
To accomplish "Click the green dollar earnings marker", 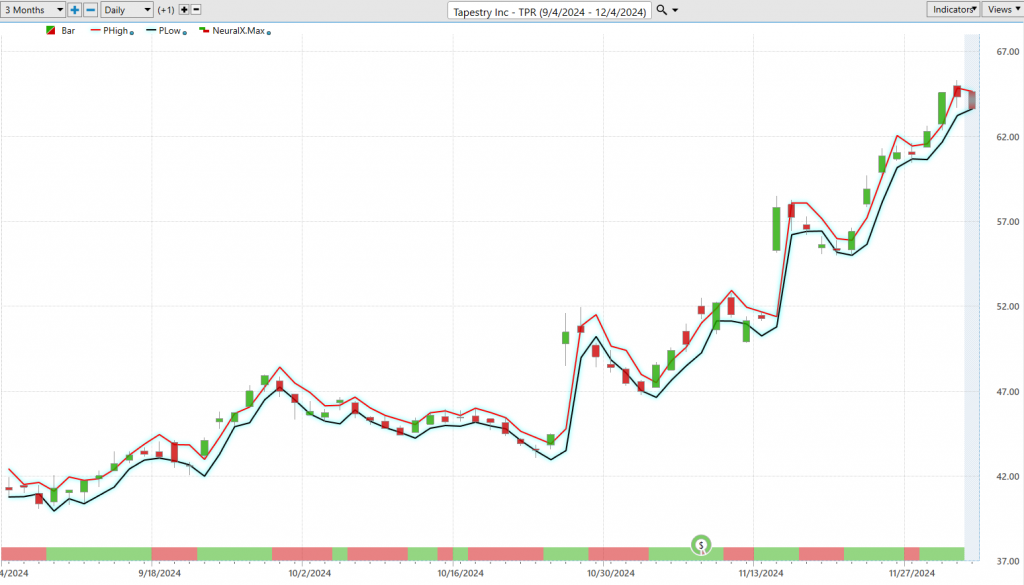I will [x=701, y=545].
